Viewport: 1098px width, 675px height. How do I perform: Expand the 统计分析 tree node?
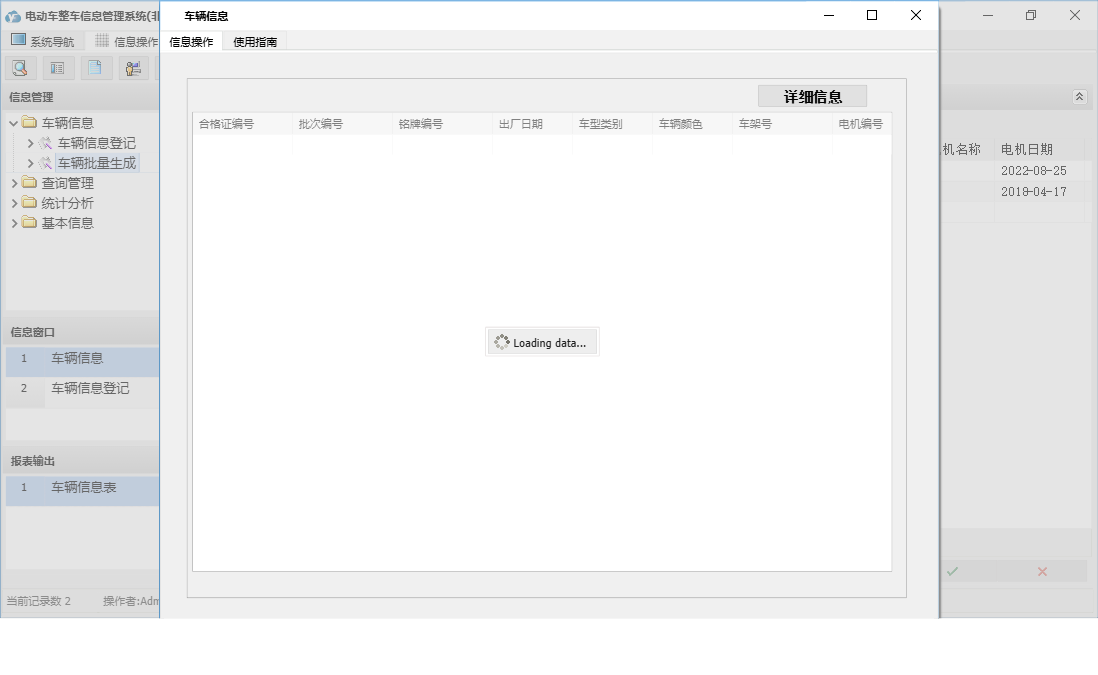(15, 203)
